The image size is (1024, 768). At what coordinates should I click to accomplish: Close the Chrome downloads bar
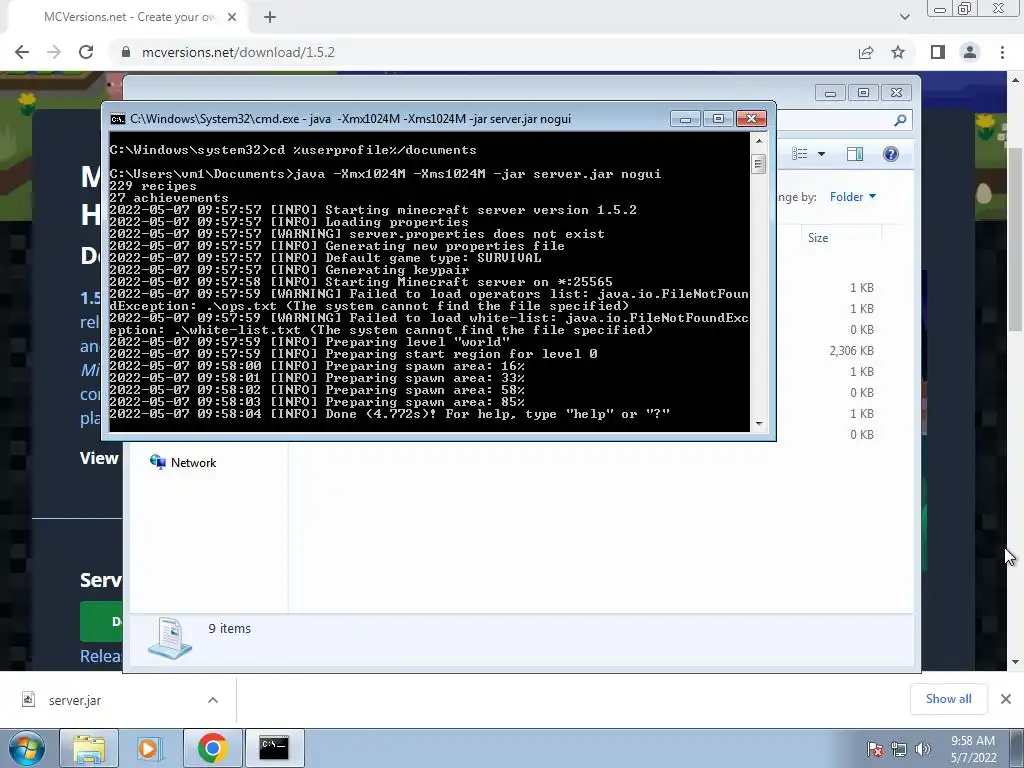click(1006, 699)
